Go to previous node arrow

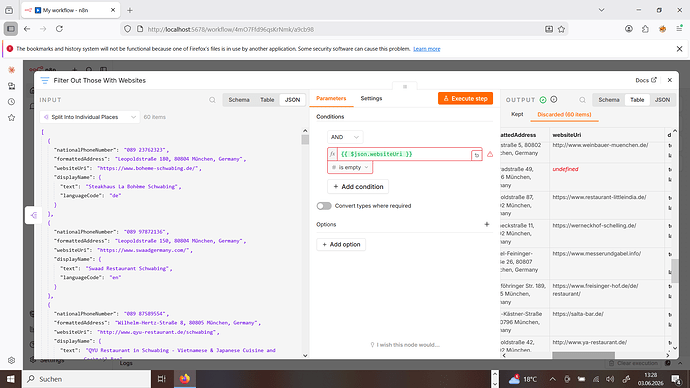pos(33,215)
